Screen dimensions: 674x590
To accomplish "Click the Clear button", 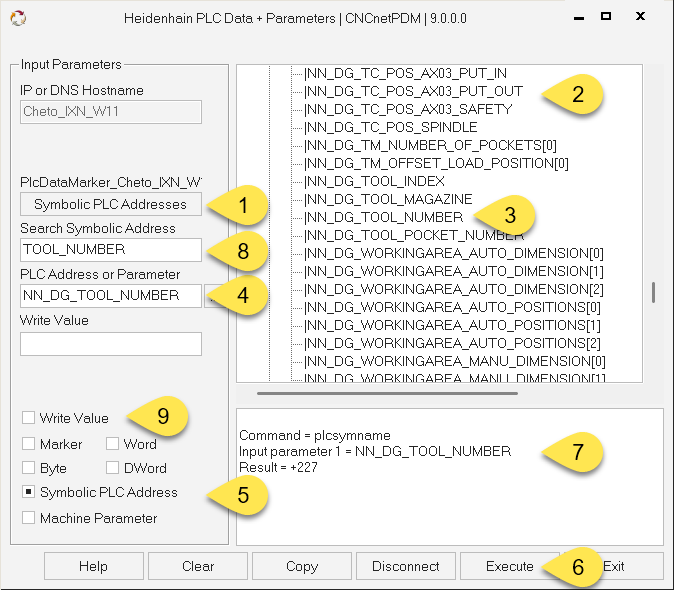I will coord(198,566).
